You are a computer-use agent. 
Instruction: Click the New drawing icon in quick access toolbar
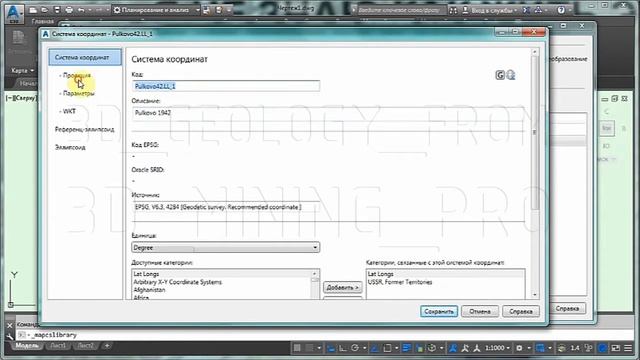coord(33,10)
